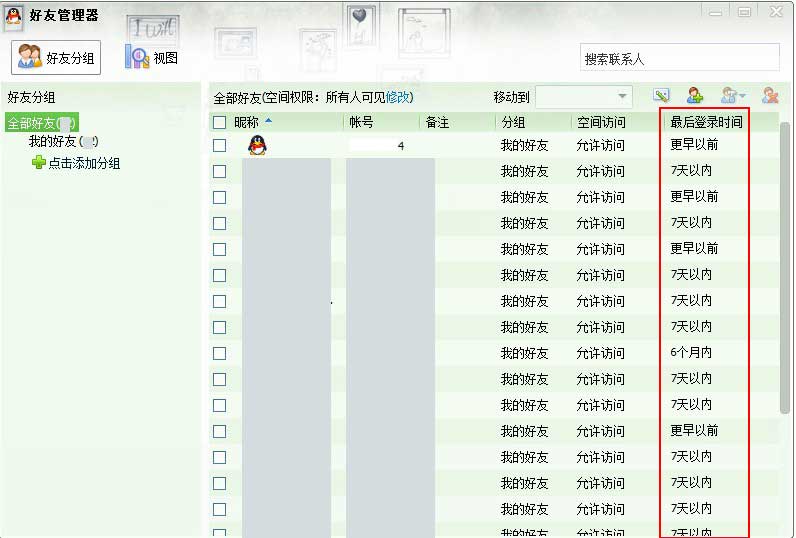Click 允许访问 in the 6个月内 row

(x=601, y=353)
